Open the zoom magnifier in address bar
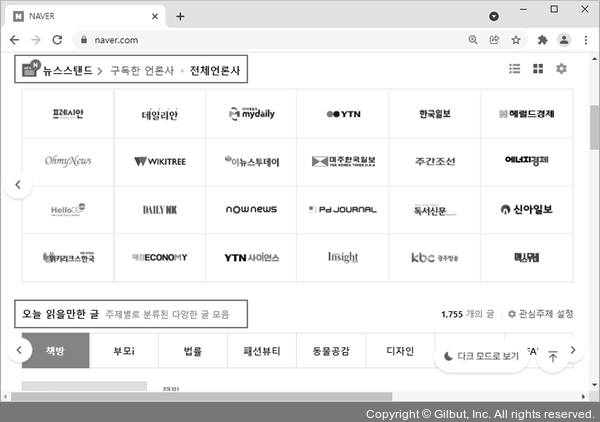This screenshot has width=600, height=422. coord(473,40)
